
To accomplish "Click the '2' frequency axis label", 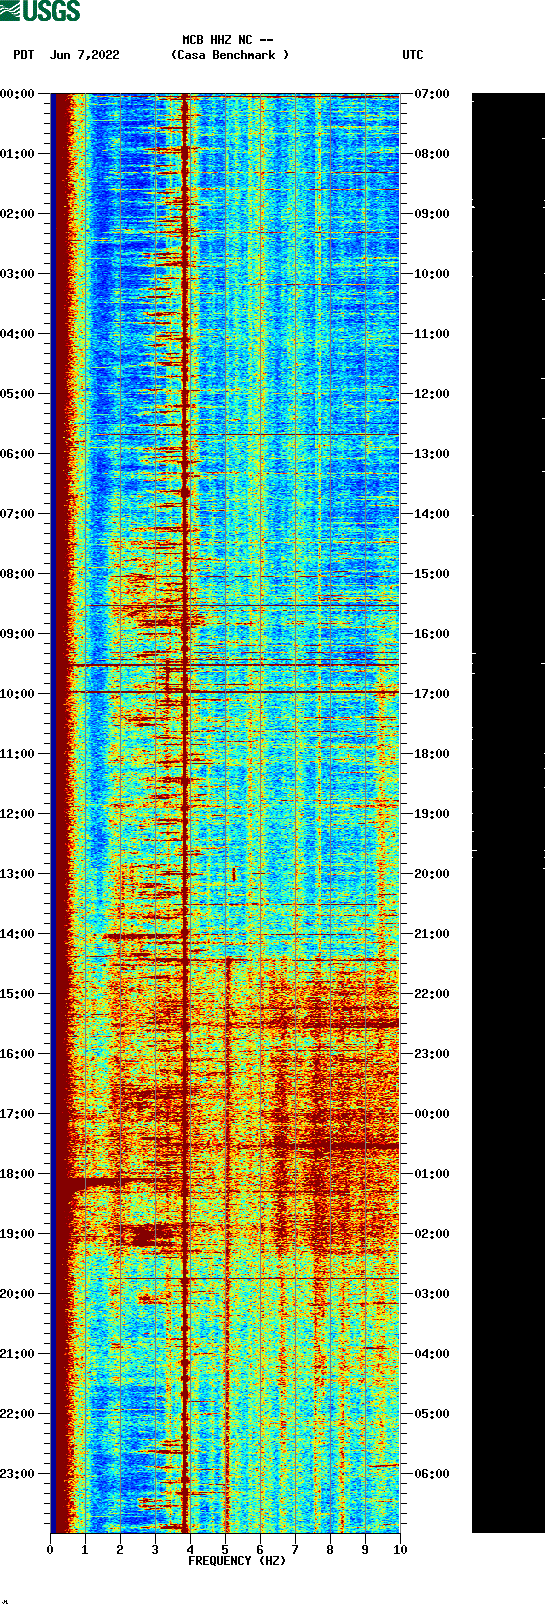I will (120, 1550).
